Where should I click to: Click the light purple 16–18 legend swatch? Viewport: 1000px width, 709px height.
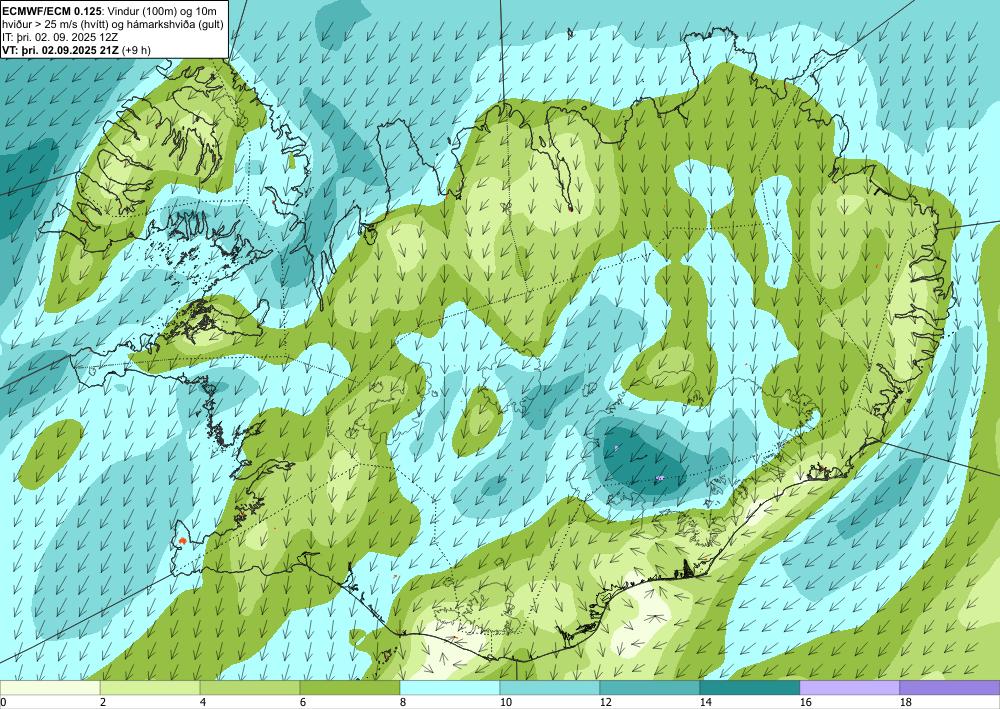point(849,688)
